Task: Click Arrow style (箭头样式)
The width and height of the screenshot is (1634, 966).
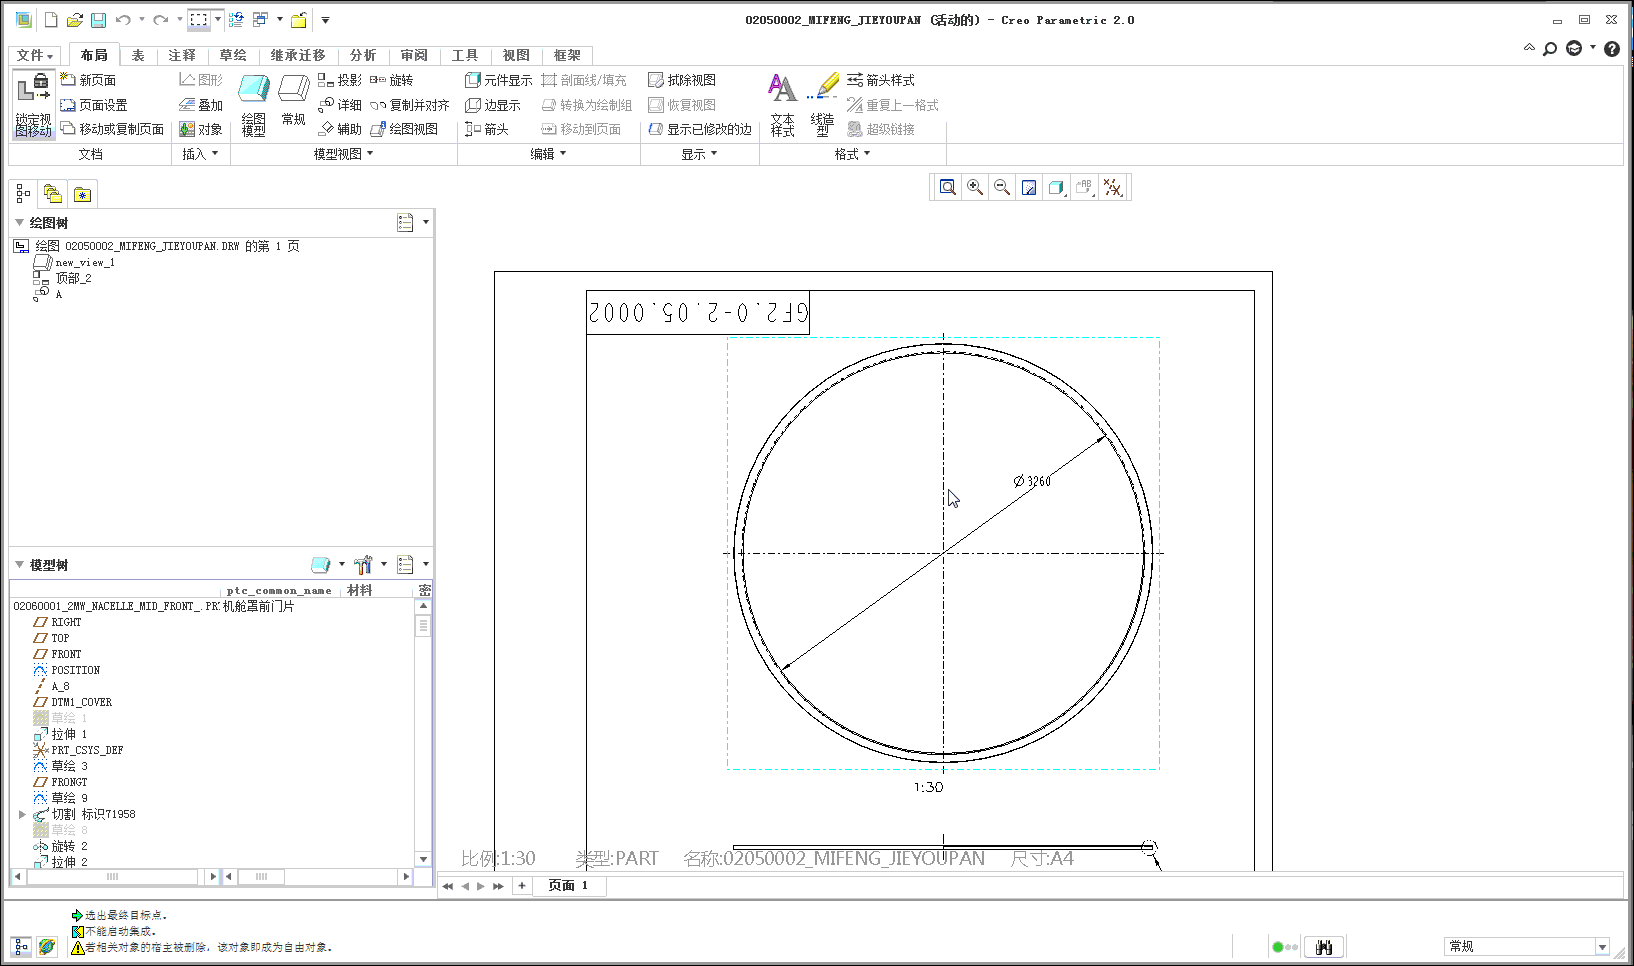Action: 881,80
